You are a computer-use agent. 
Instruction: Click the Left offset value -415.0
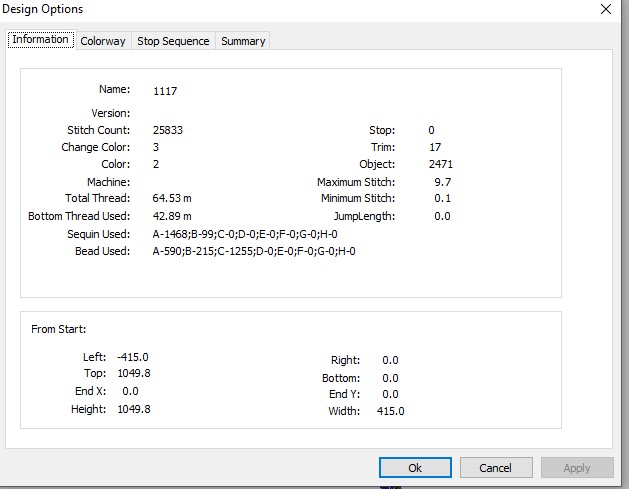click(x=133, y=357)
